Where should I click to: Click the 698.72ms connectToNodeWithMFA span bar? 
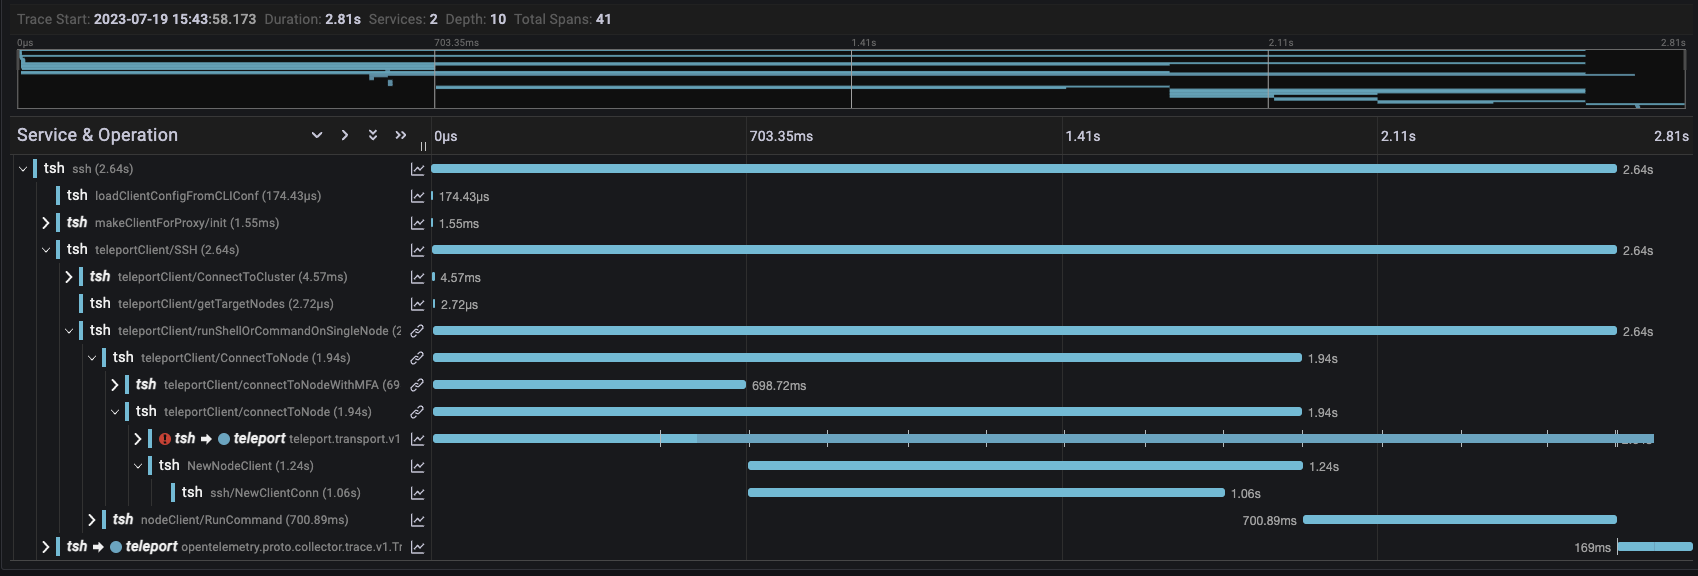tap(589, 385)
